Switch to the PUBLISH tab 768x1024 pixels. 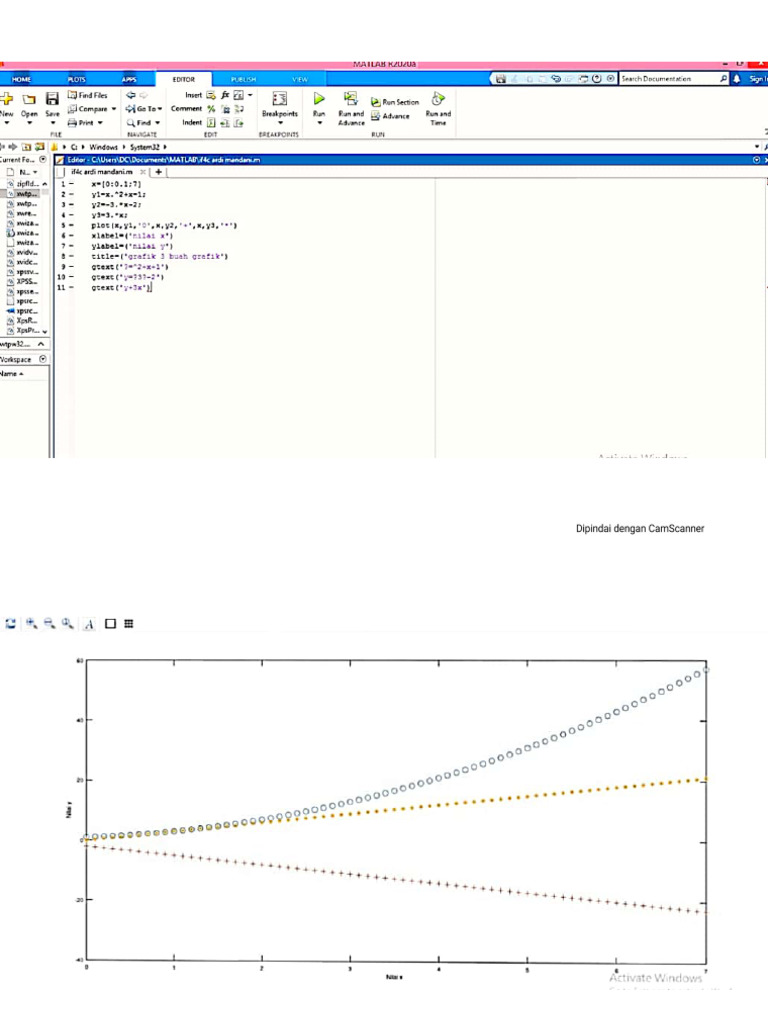(x=243, y=79)
